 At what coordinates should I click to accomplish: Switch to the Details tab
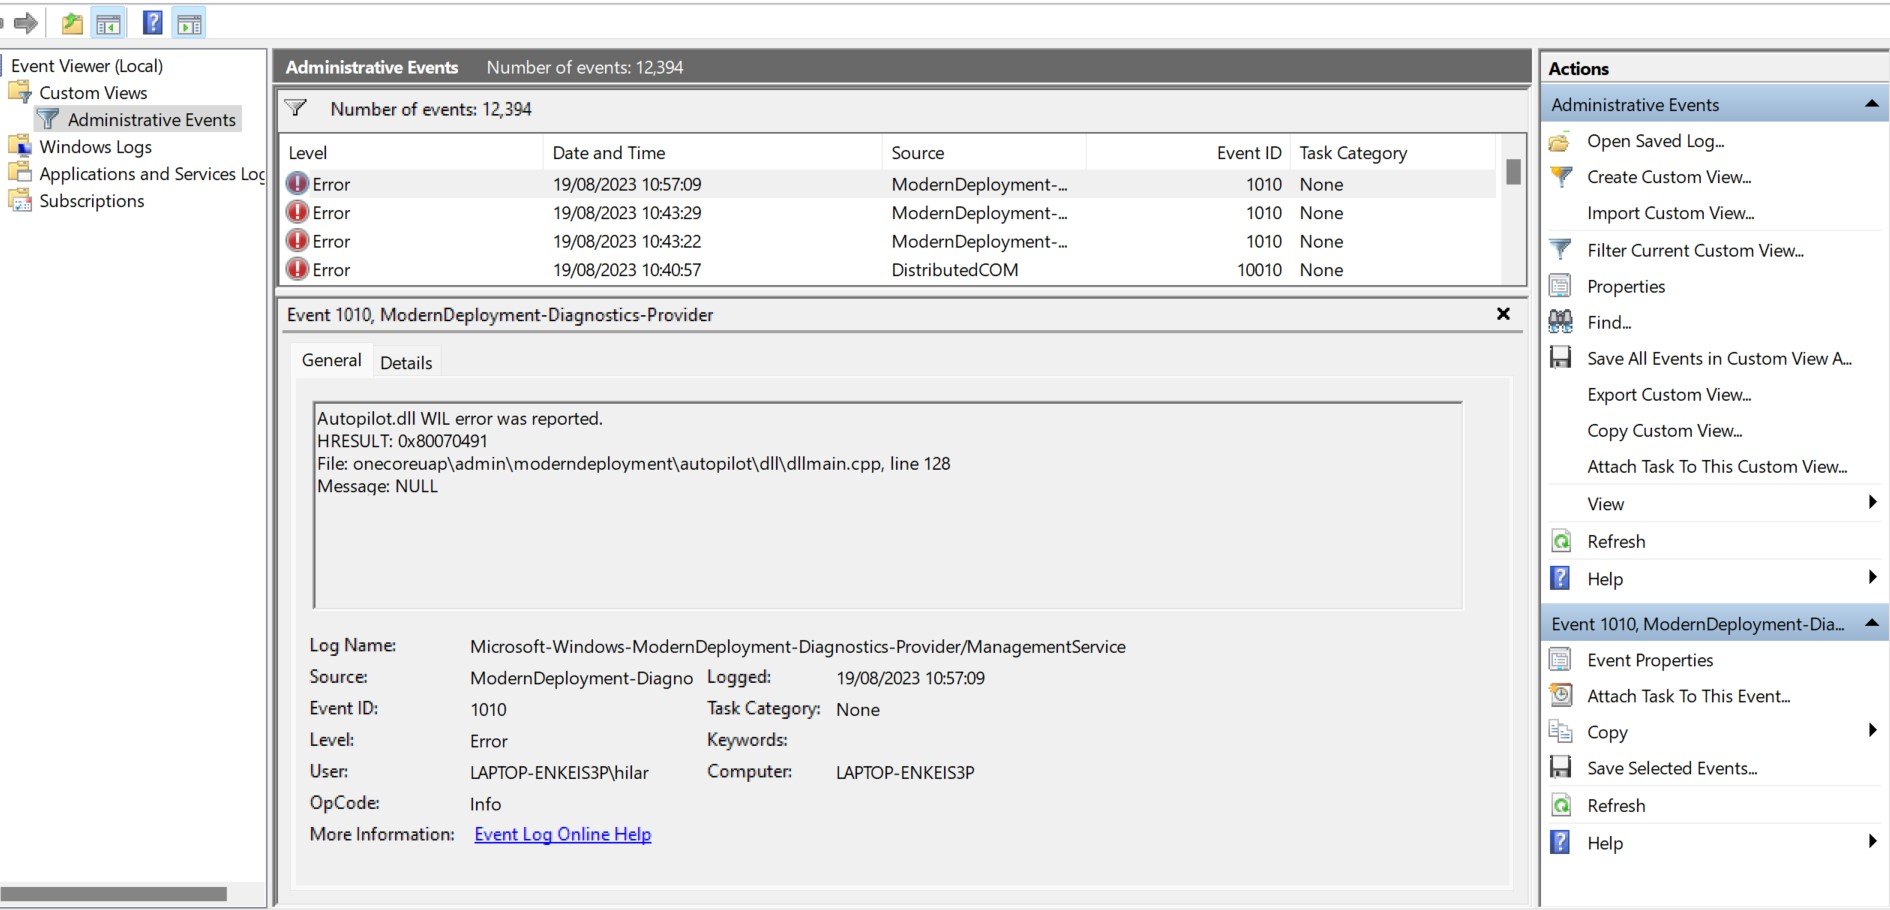click(x=406, y=361)
